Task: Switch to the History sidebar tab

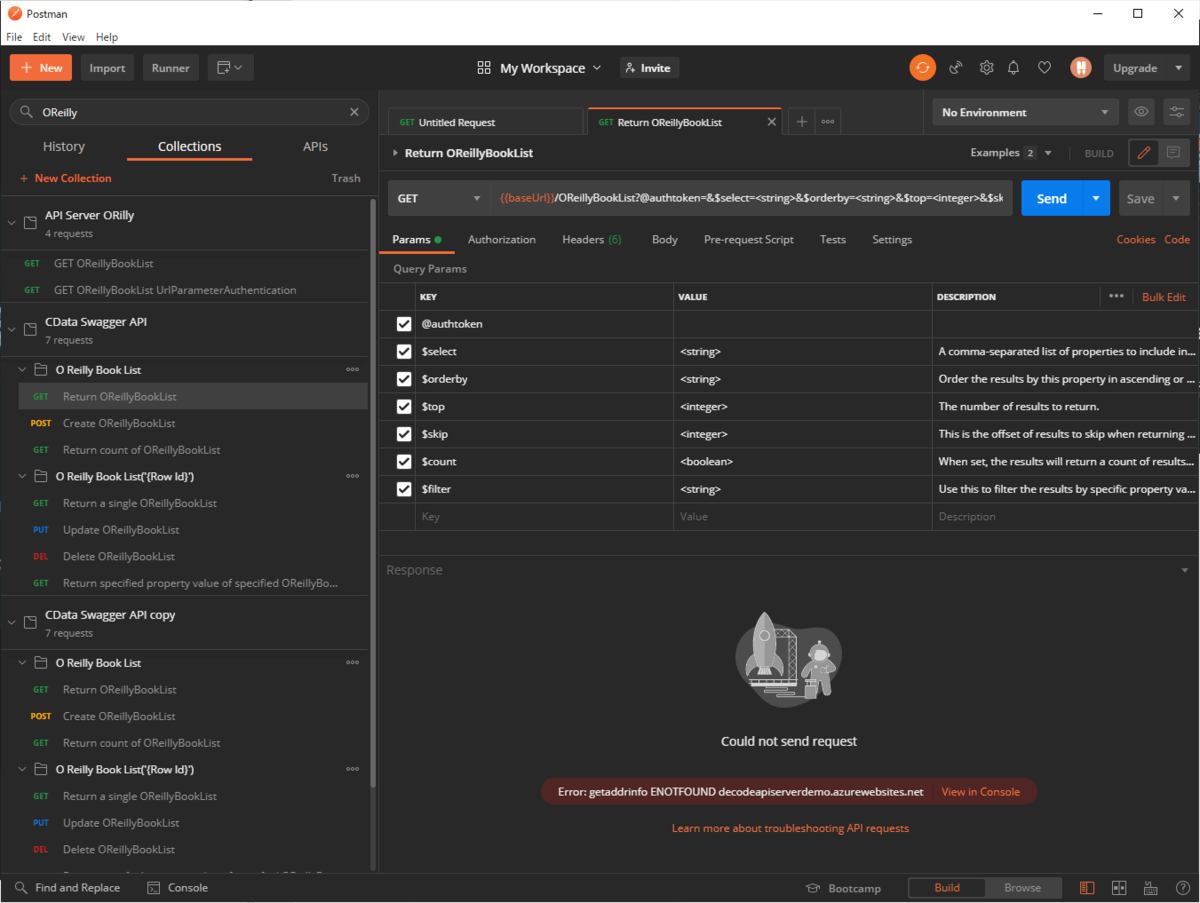Action: pyautogui.click(x=64, y=146)
